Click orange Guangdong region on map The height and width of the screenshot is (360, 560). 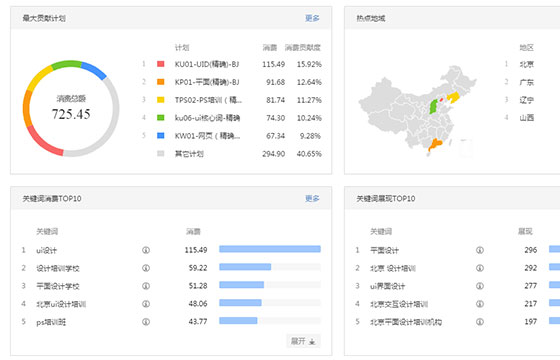pos(435,145)
